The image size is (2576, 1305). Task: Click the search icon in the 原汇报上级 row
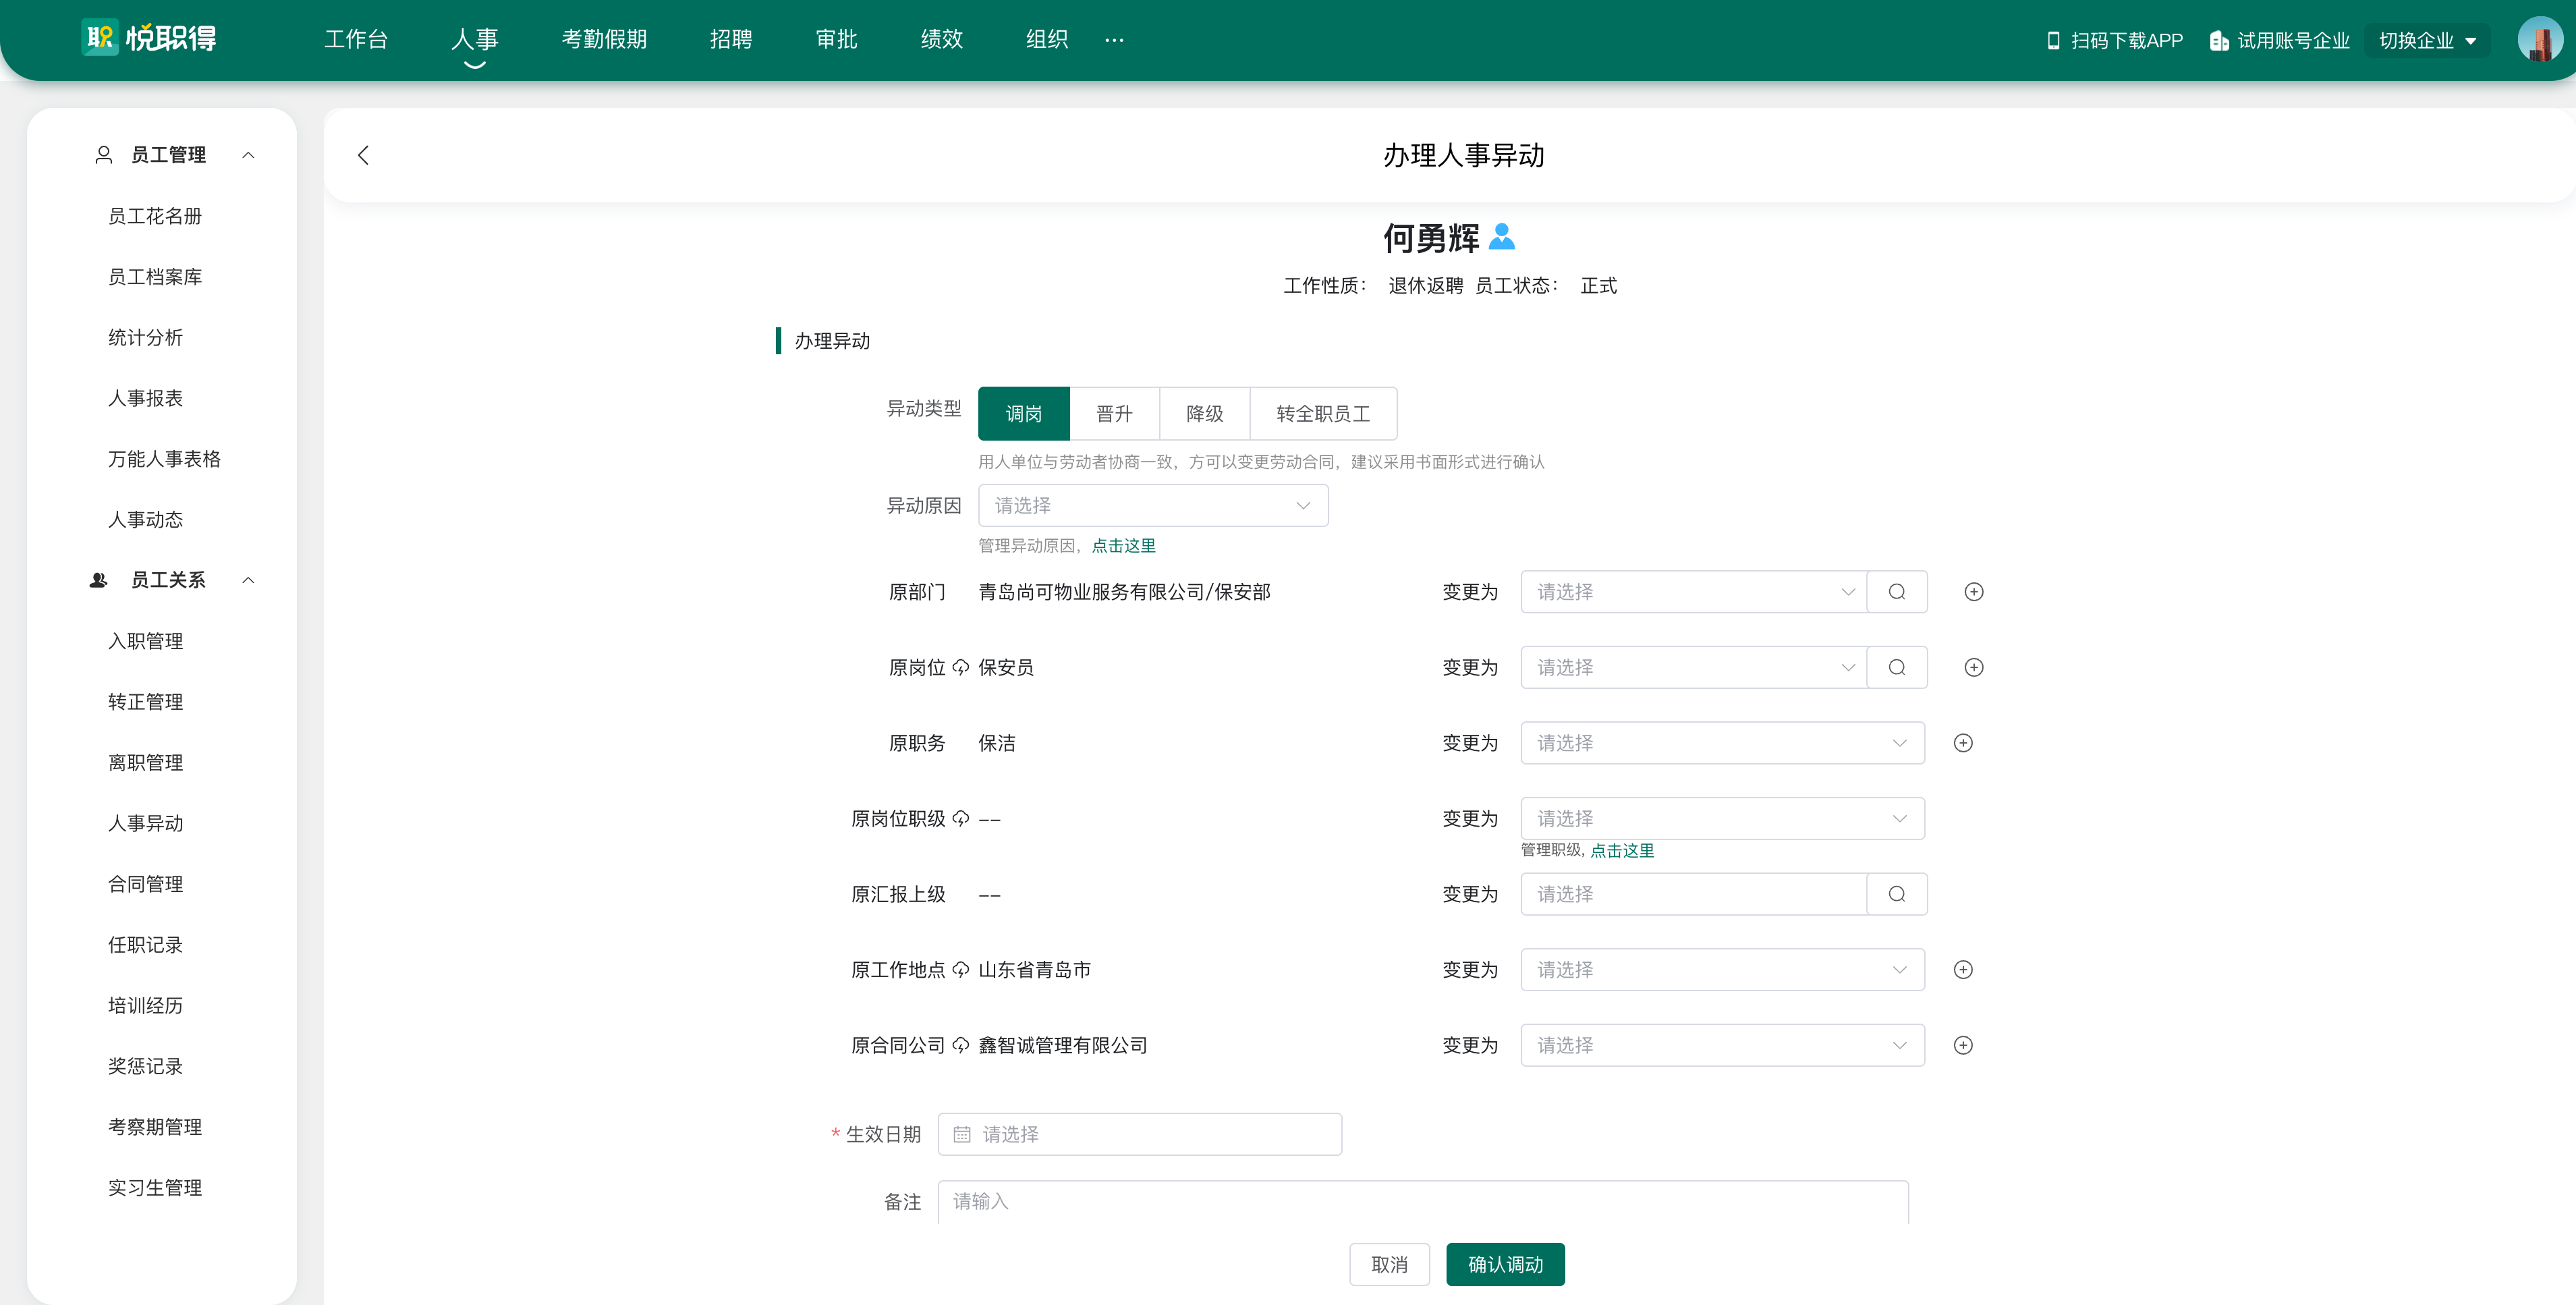(1896, 894)
